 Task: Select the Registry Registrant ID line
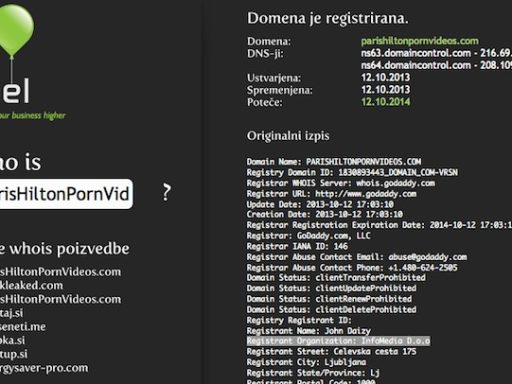(299, 320)
